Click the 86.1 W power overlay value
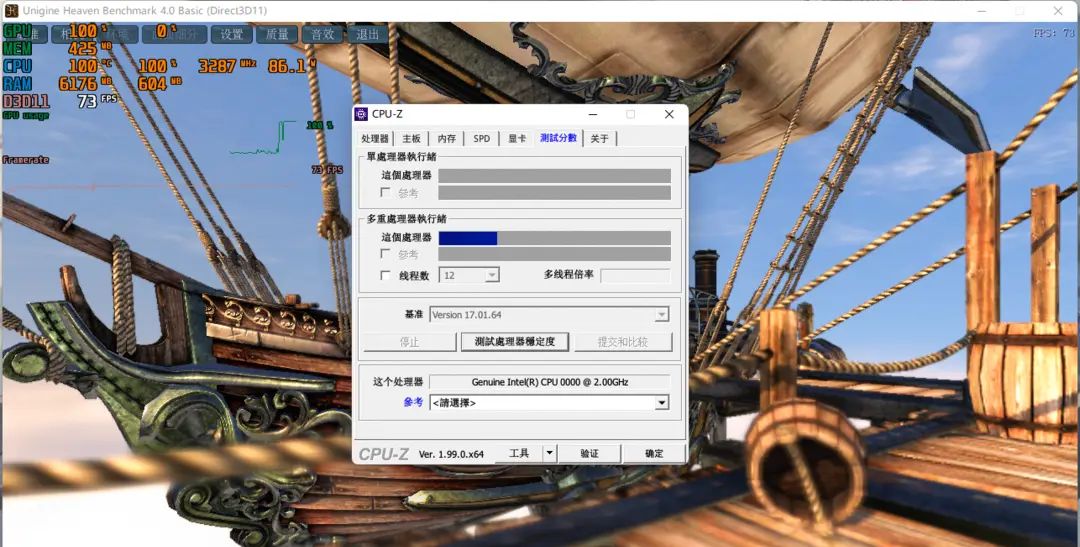Image resolution: width=1080 pixels, height=547 pixels. (291, 65)
